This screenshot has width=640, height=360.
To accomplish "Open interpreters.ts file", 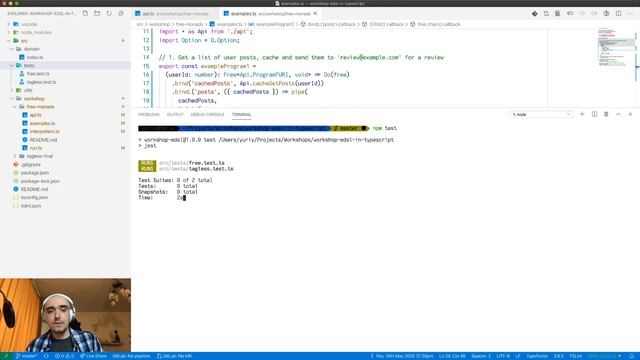I will pos(44,131).
